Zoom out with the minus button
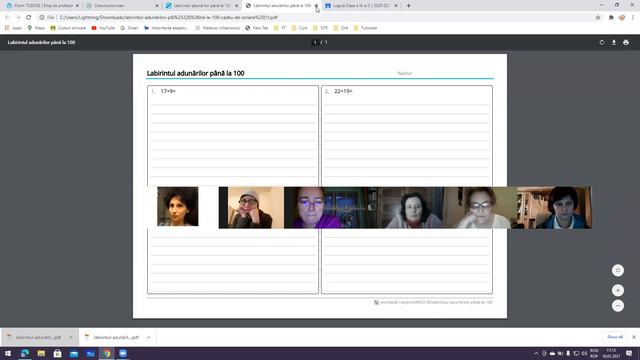 point(618,306)
